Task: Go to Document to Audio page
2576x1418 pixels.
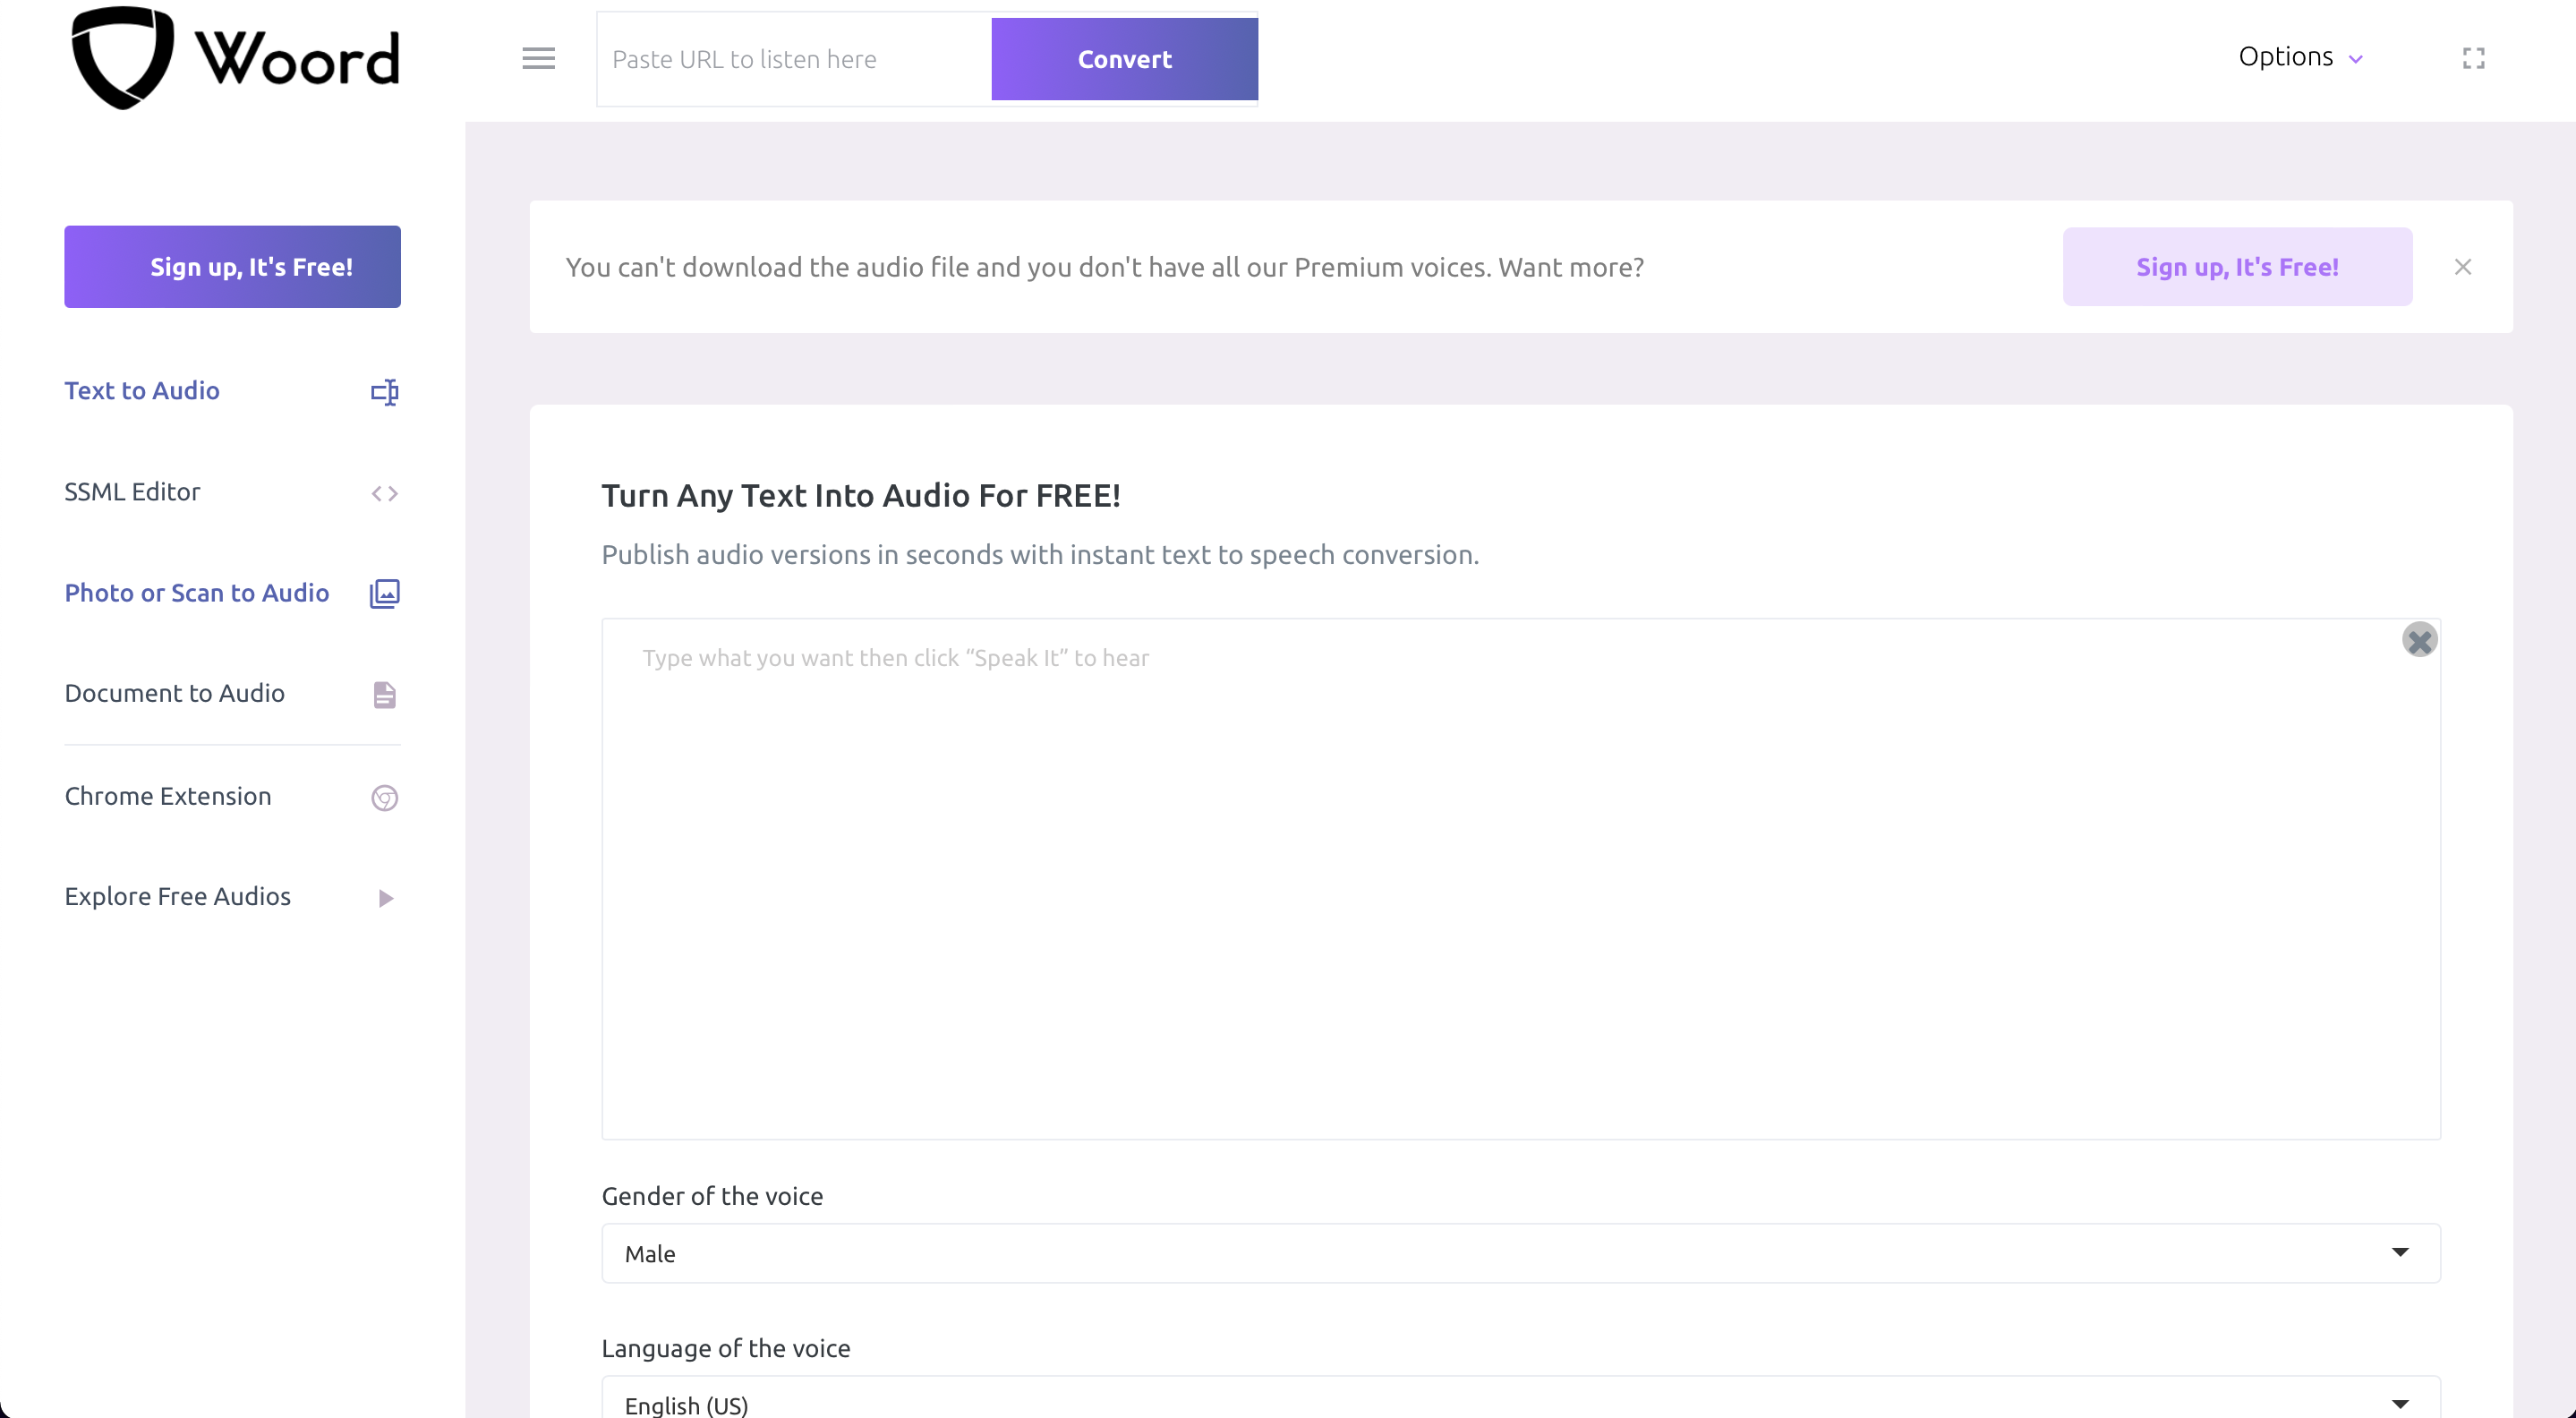Action: point(174,693)
